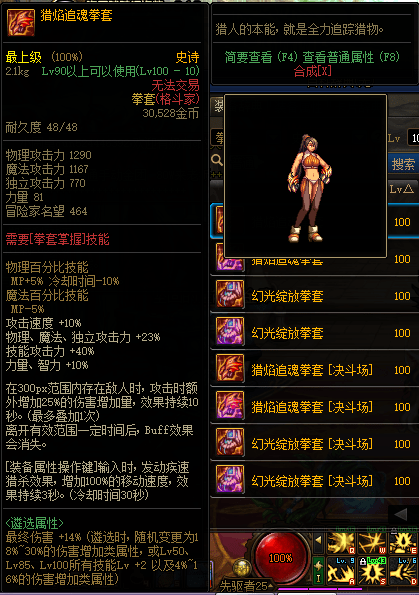Select last 幻光绽放拳套 [决斗场] row
Viewport: 419px width, 595px height.
coord(315,481)
